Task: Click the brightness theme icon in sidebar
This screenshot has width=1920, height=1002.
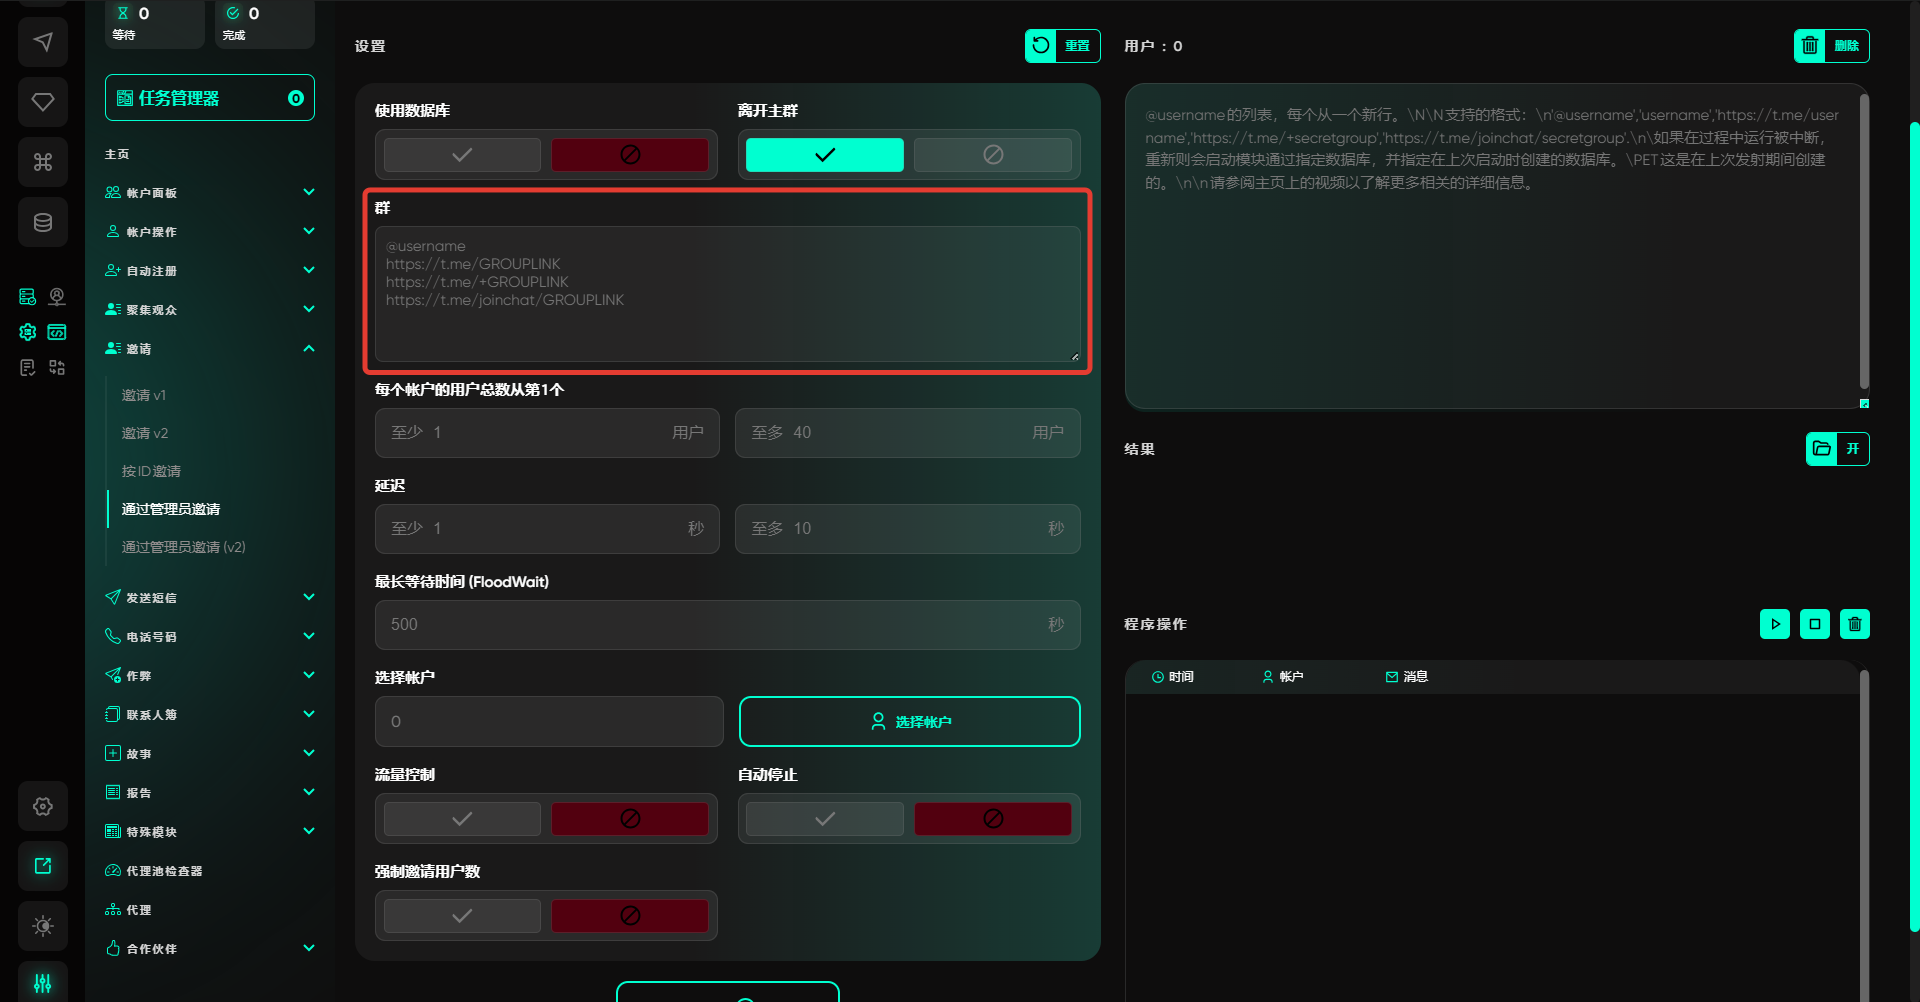Action: click(43, 926)
